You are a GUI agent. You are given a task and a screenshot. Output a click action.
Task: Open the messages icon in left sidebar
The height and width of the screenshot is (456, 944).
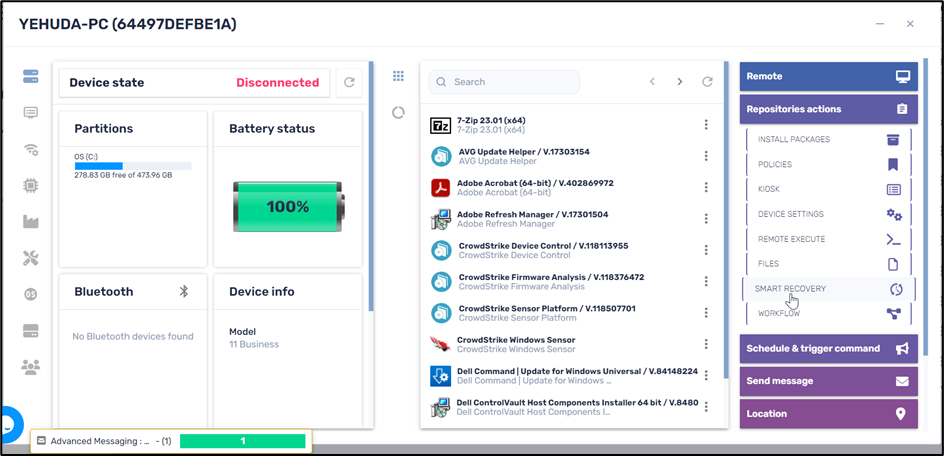30,113
